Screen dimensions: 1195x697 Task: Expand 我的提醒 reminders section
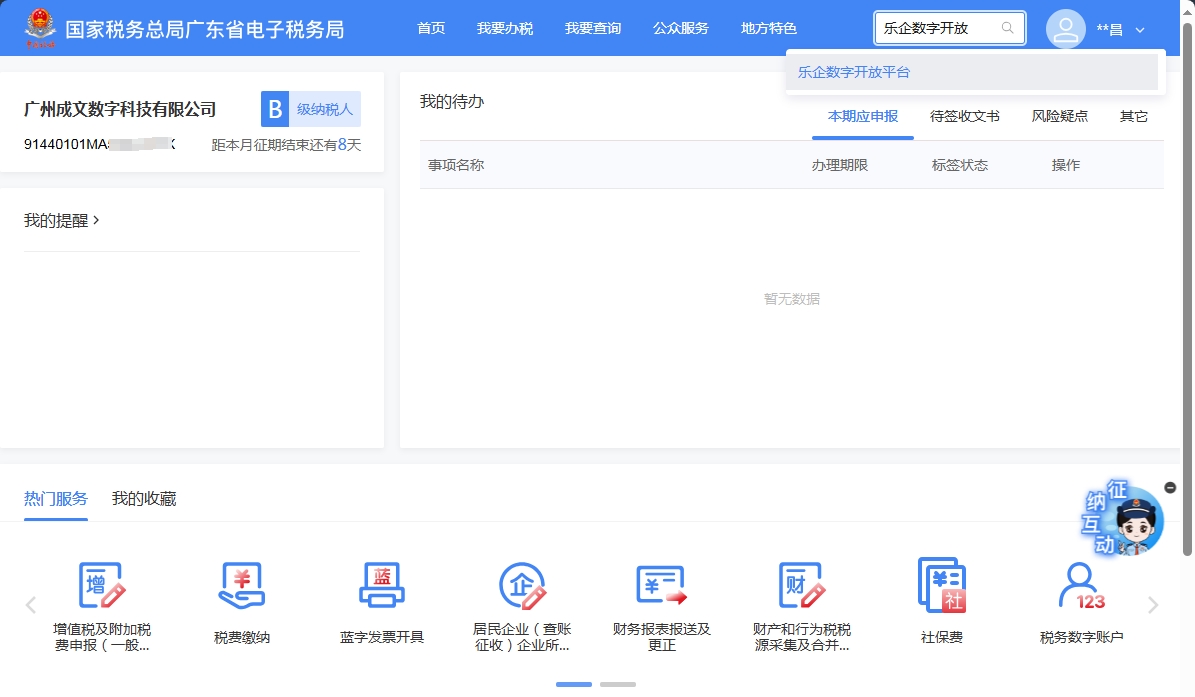tap(62, 220)
